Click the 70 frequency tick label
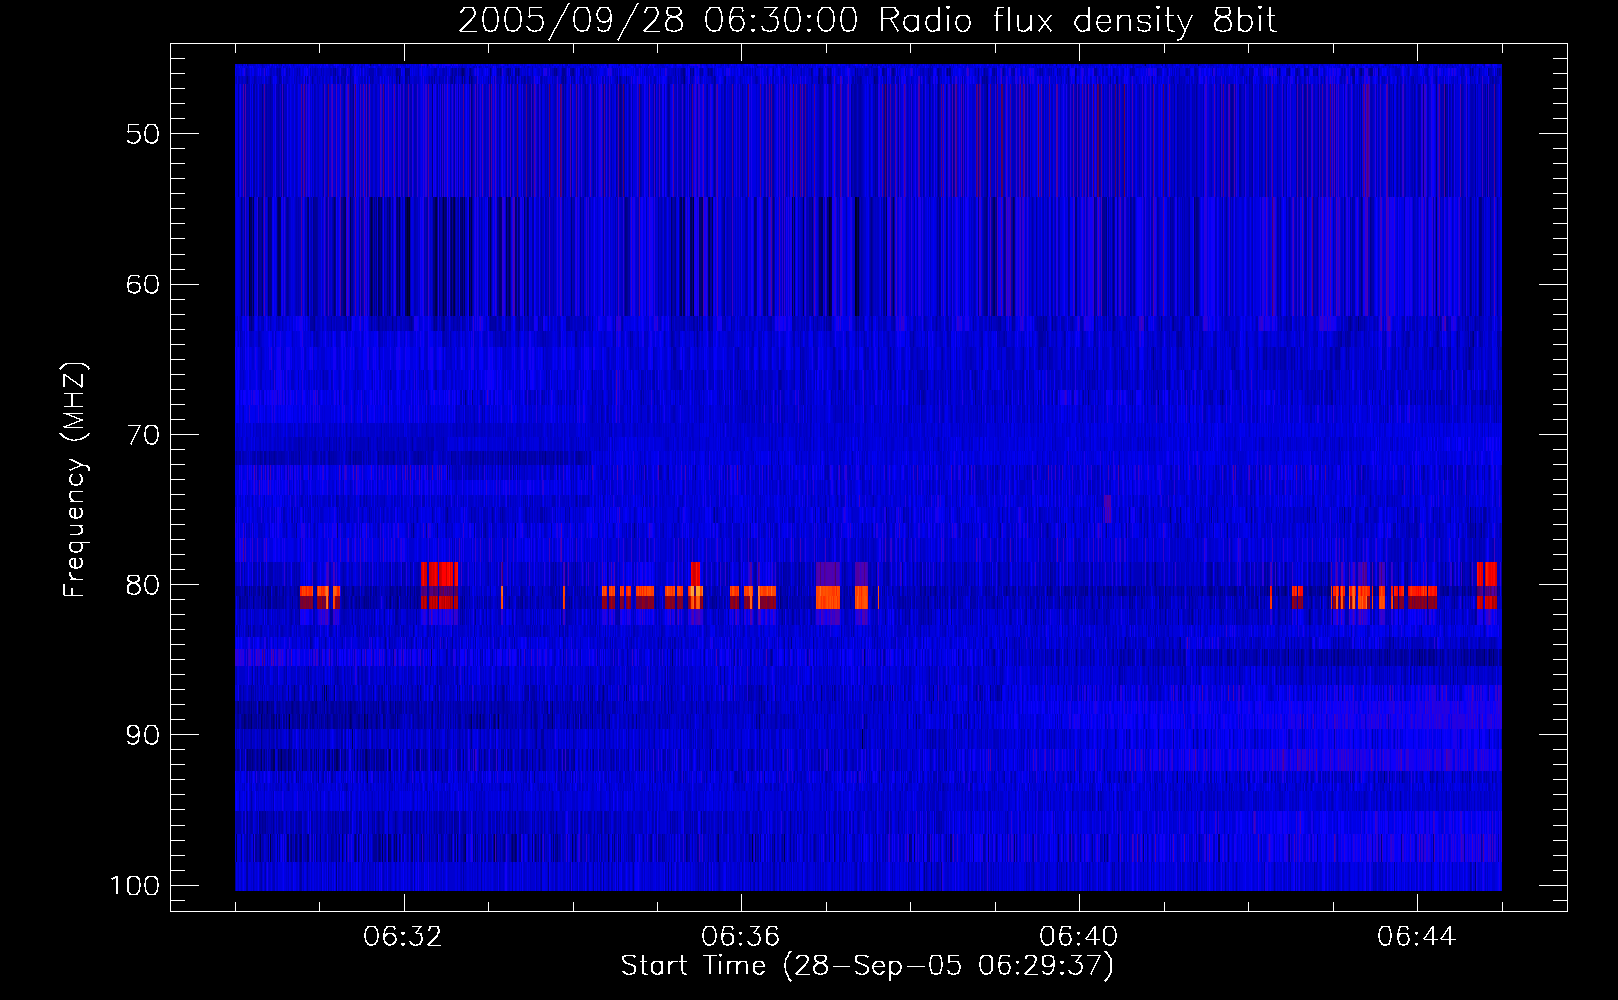 (143, 435)
